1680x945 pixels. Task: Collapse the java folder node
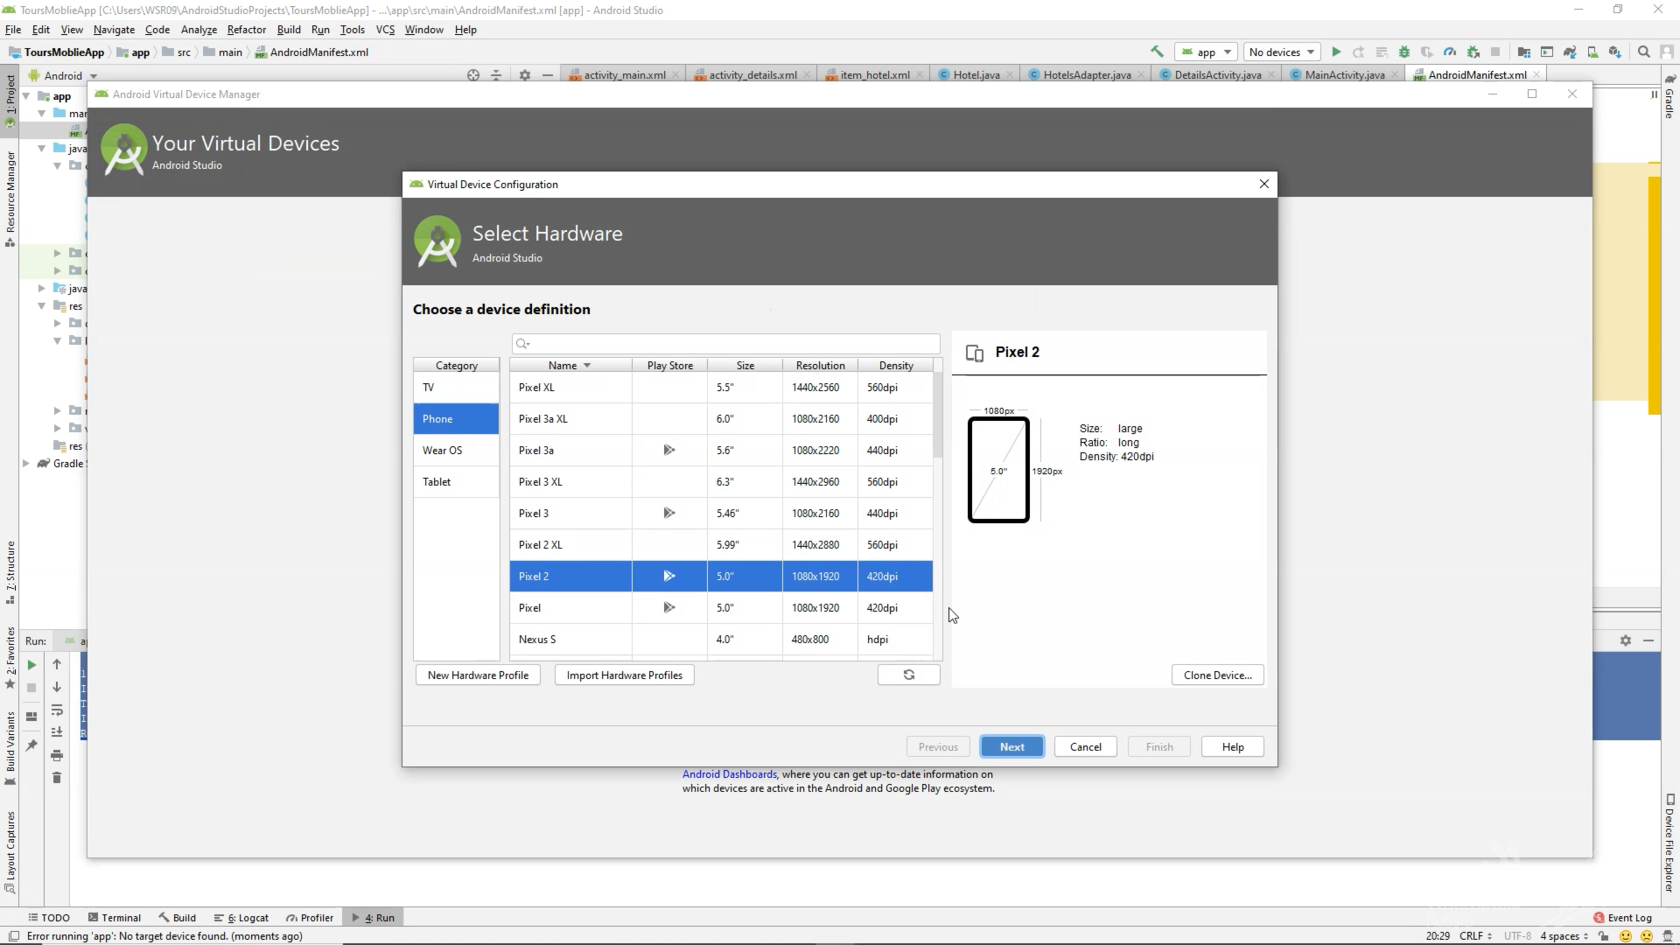[42, 148]
